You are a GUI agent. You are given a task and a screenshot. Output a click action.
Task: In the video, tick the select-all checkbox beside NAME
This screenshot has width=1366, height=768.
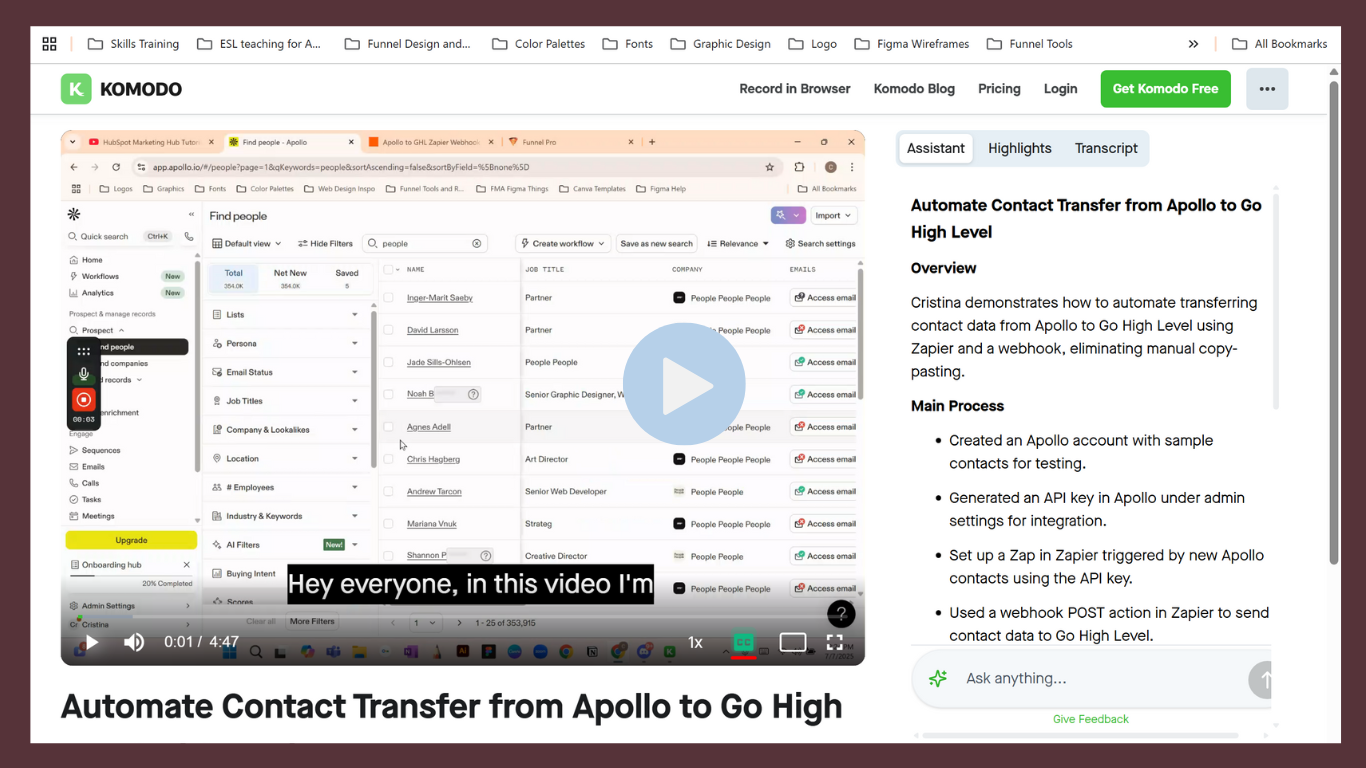pyautogui.click(x=388, y=269)
